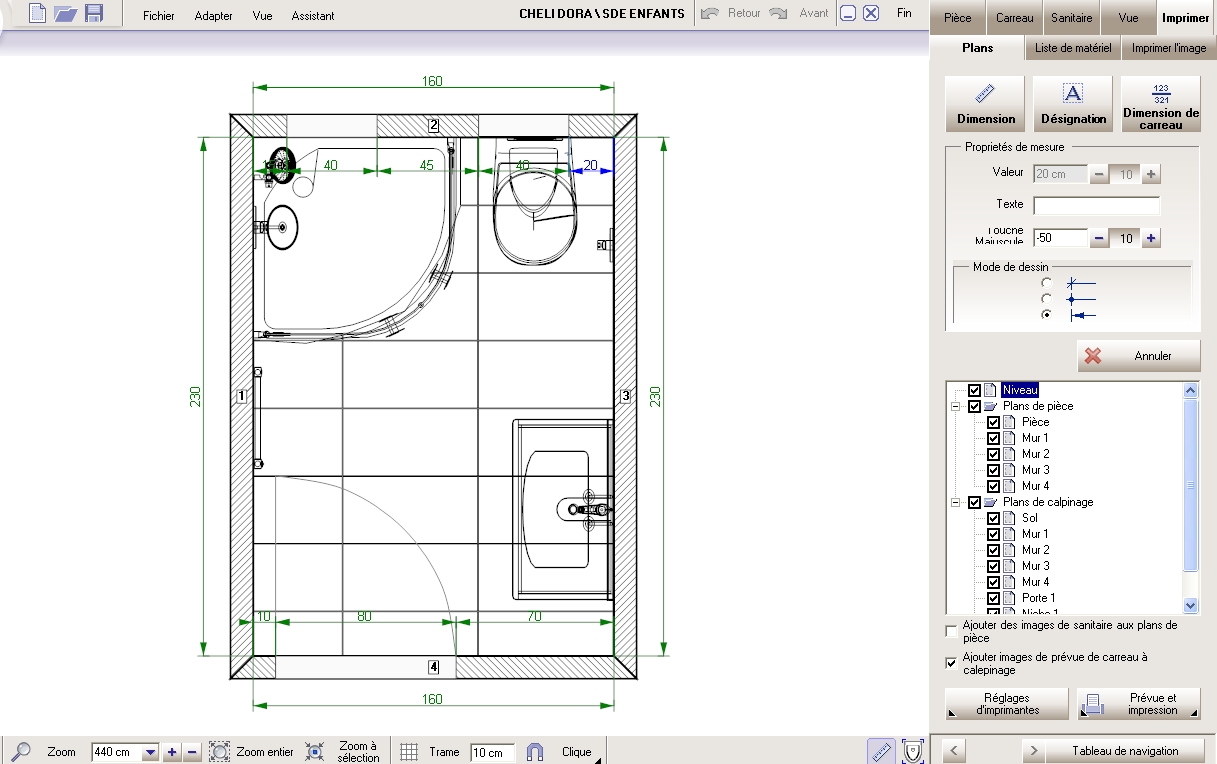This screenshot has height=764, width=1217.
Task: Toggle the magnet snap icon
Action: pyautogui.click(x=535, y=752)
